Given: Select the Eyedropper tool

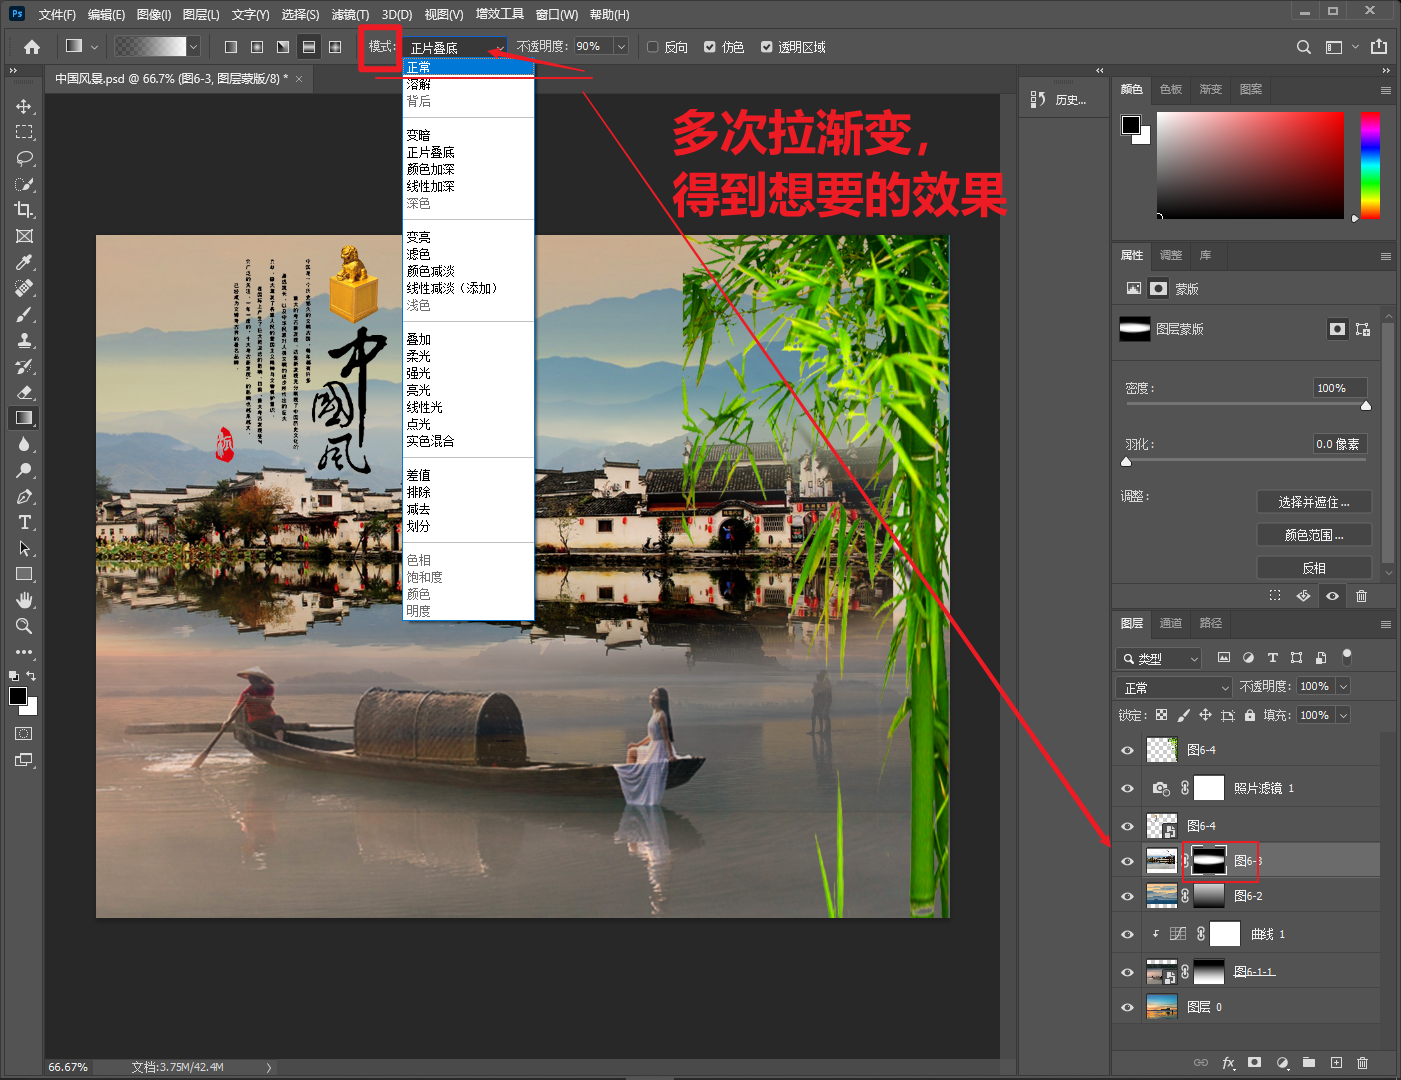Looking at the screenshot, I should coord(24,262).
